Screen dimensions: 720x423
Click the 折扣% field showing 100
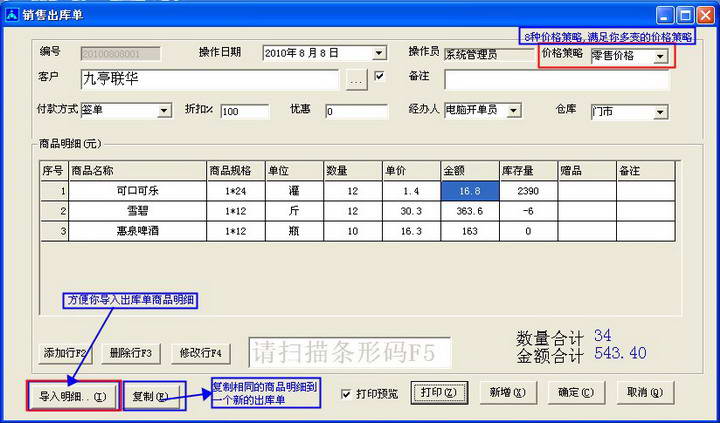(245, 112)
